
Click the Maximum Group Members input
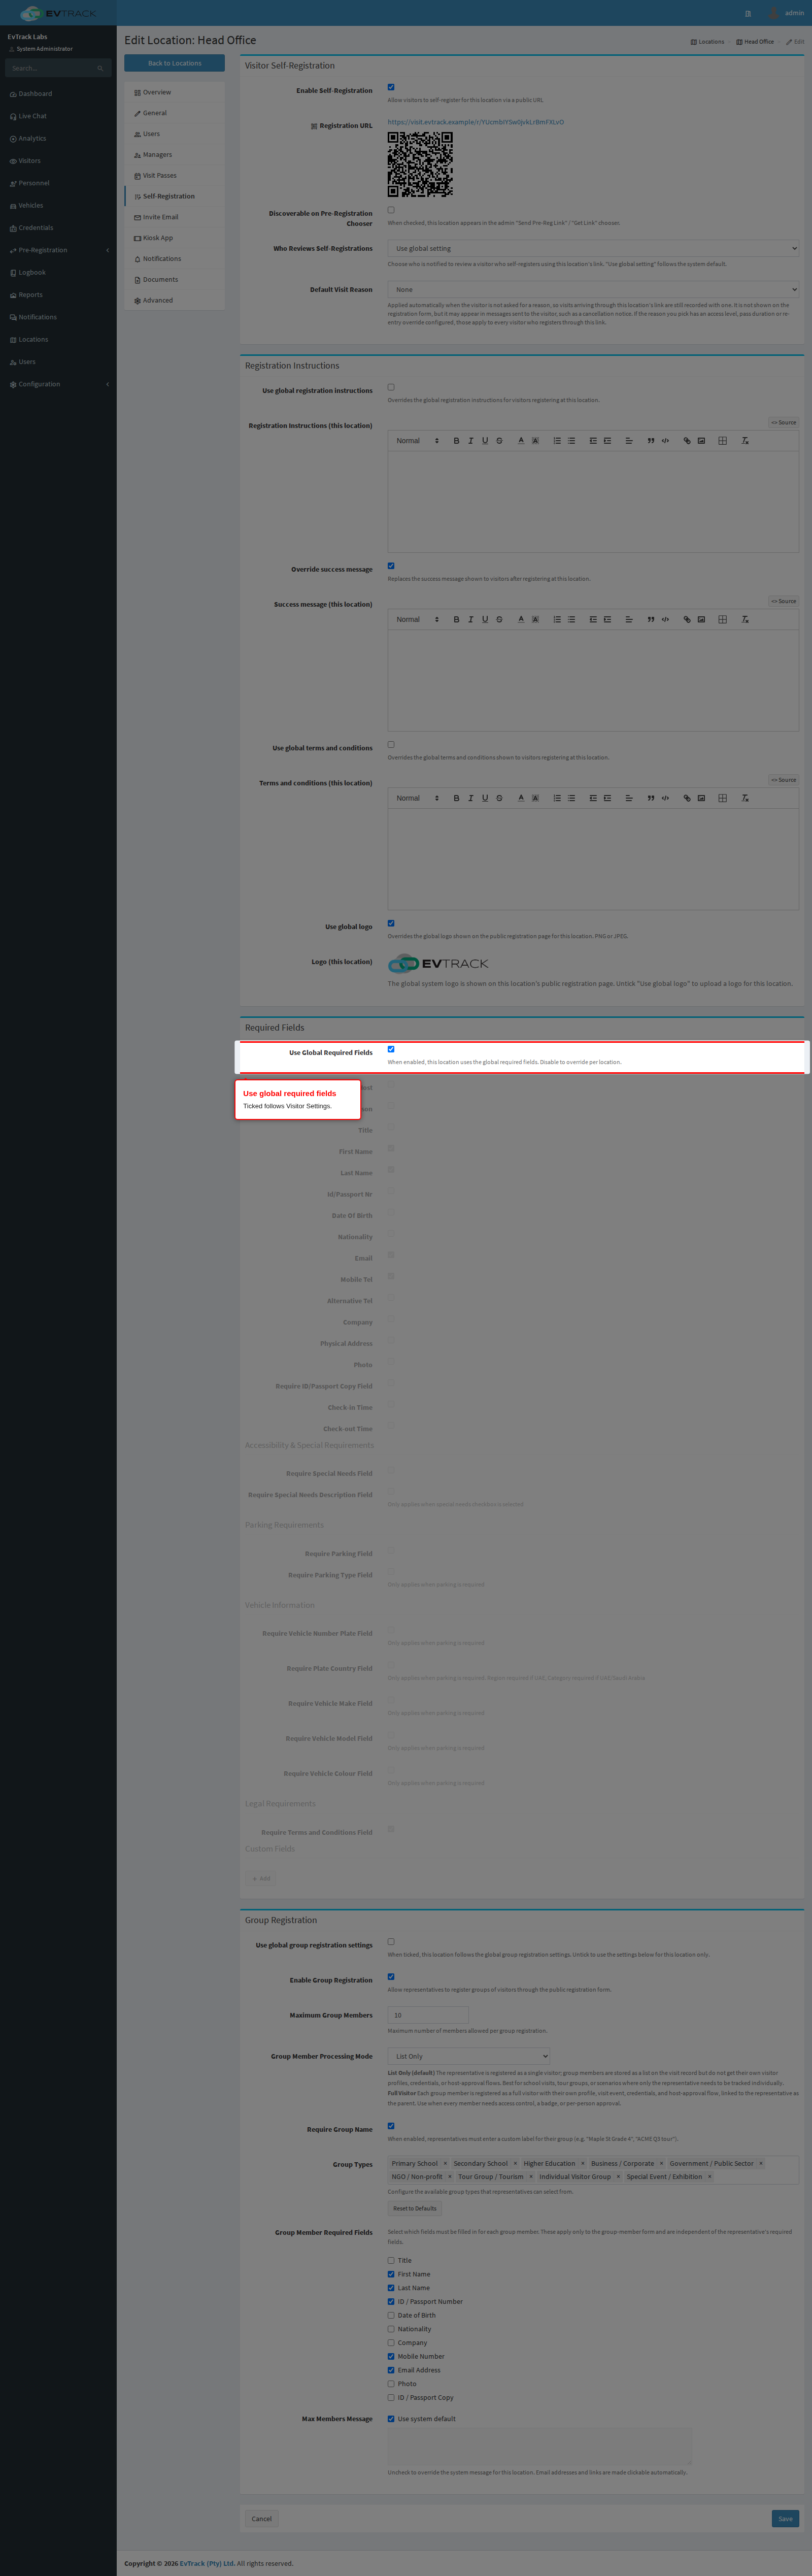pyautogui.click(x=428, y=2015)
